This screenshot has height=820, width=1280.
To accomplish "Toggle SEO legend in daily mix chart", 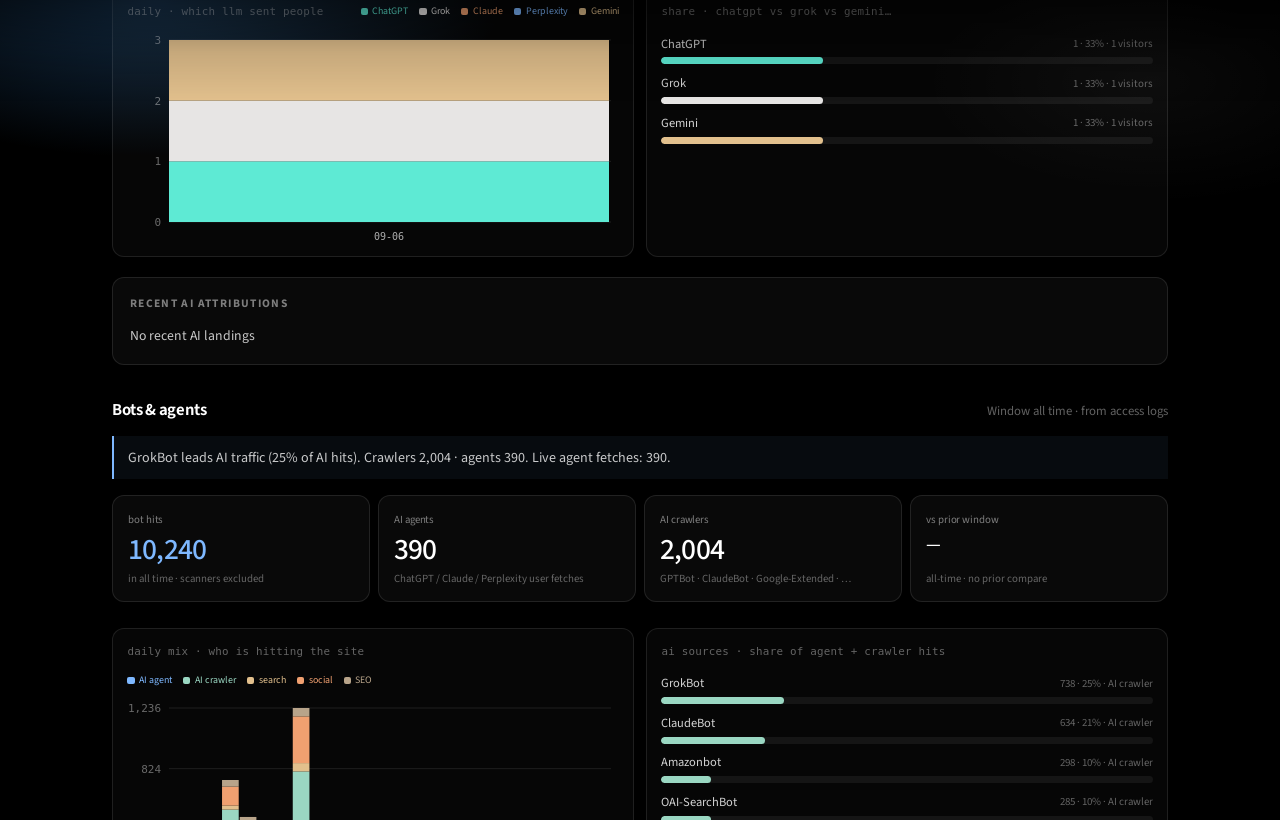I will click(x=358, y=680).
